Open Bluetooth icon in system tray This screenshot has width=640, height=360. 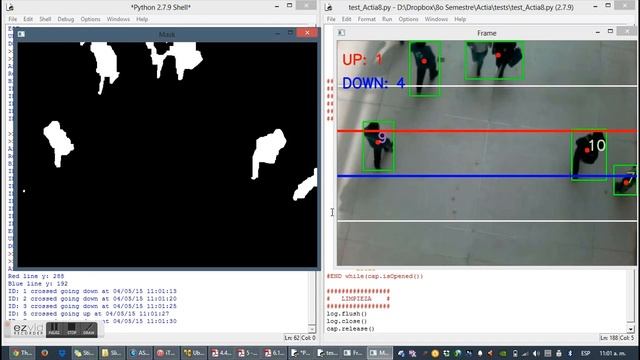tap(570, 353)
